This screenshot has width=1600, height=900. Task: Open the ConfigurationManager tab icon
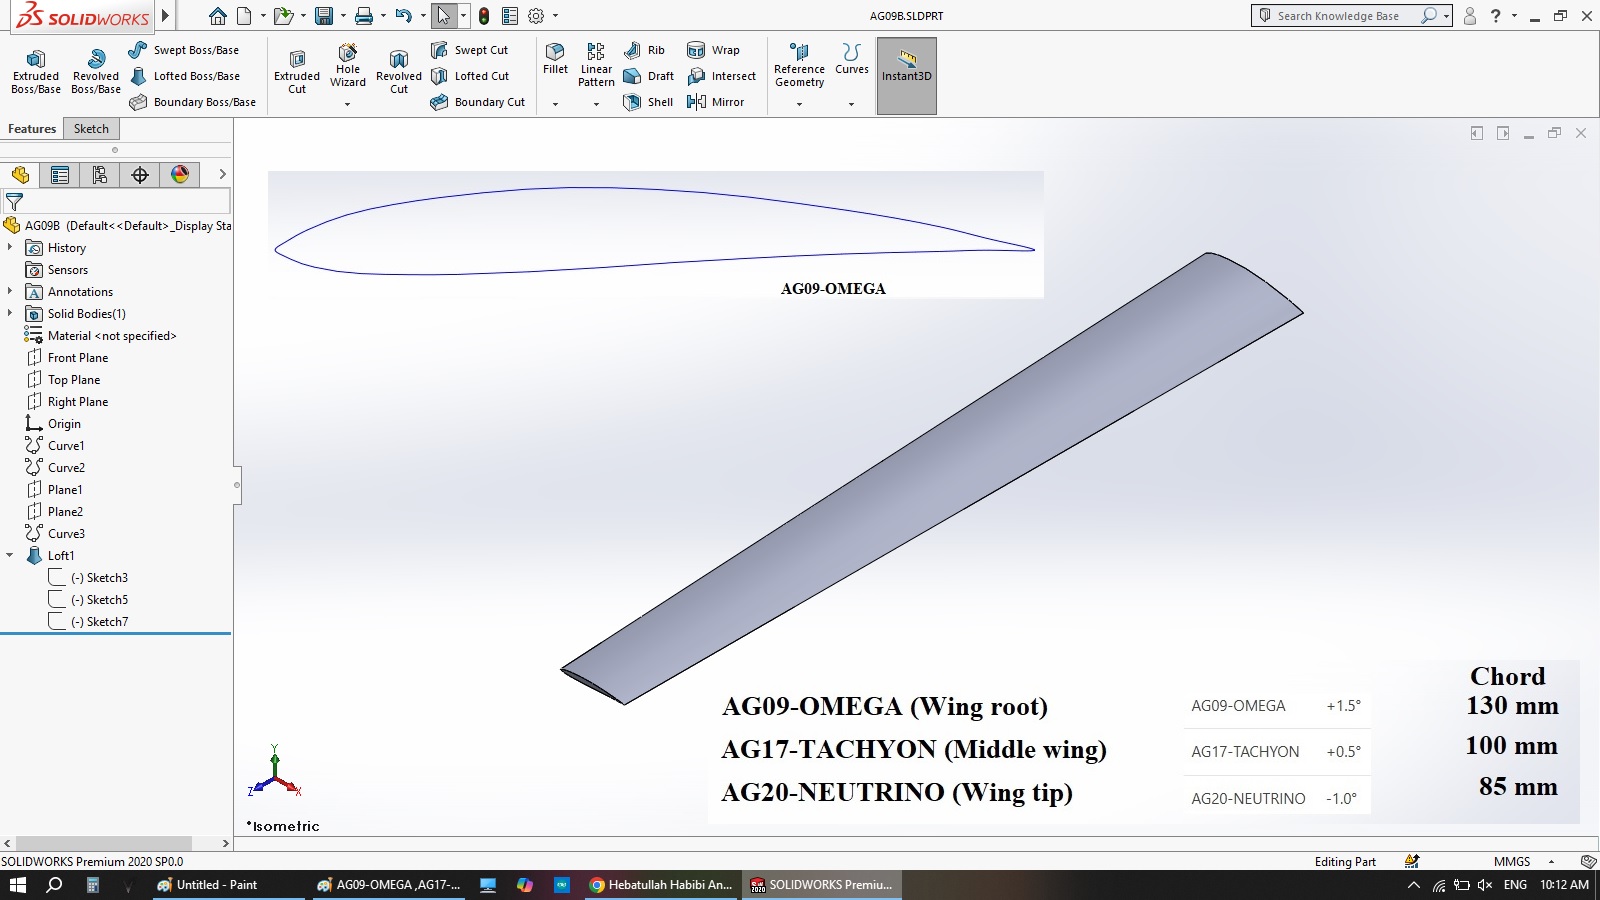pyautogui.click(x=100, y=175)
